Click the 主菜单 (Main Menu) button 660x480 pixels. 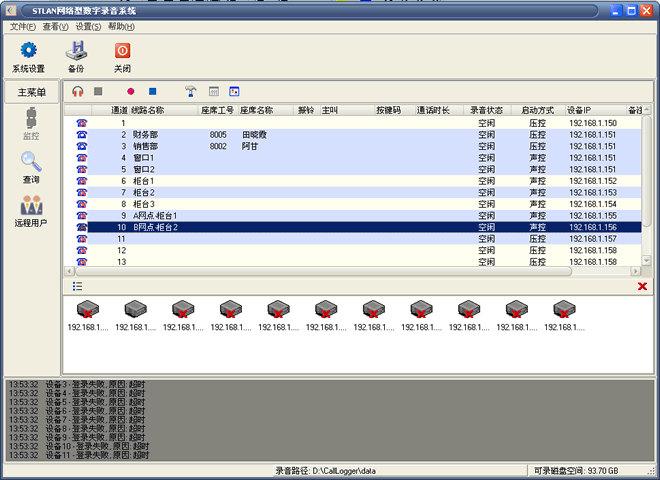coord(31,92)
